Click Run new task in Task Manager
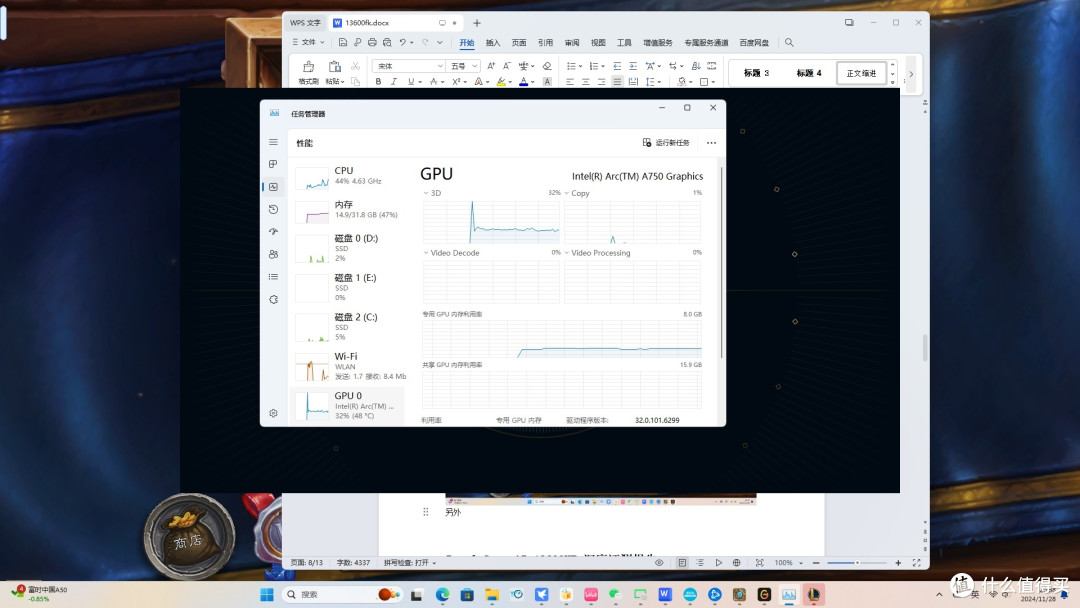The width and height of the screenshot is (1080, 608). 666,143
